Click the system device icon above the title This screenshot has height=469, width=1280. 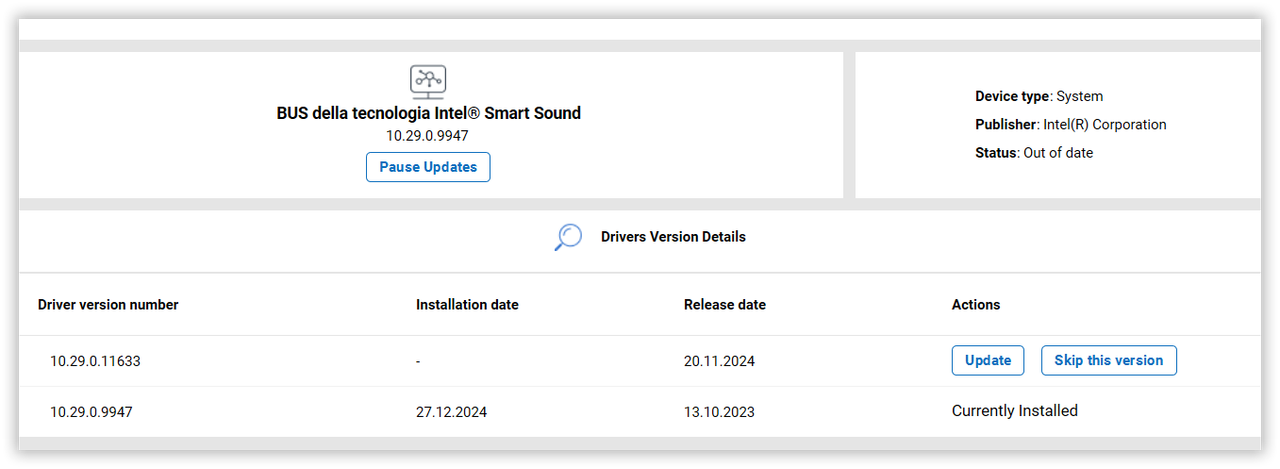[428, 81]
